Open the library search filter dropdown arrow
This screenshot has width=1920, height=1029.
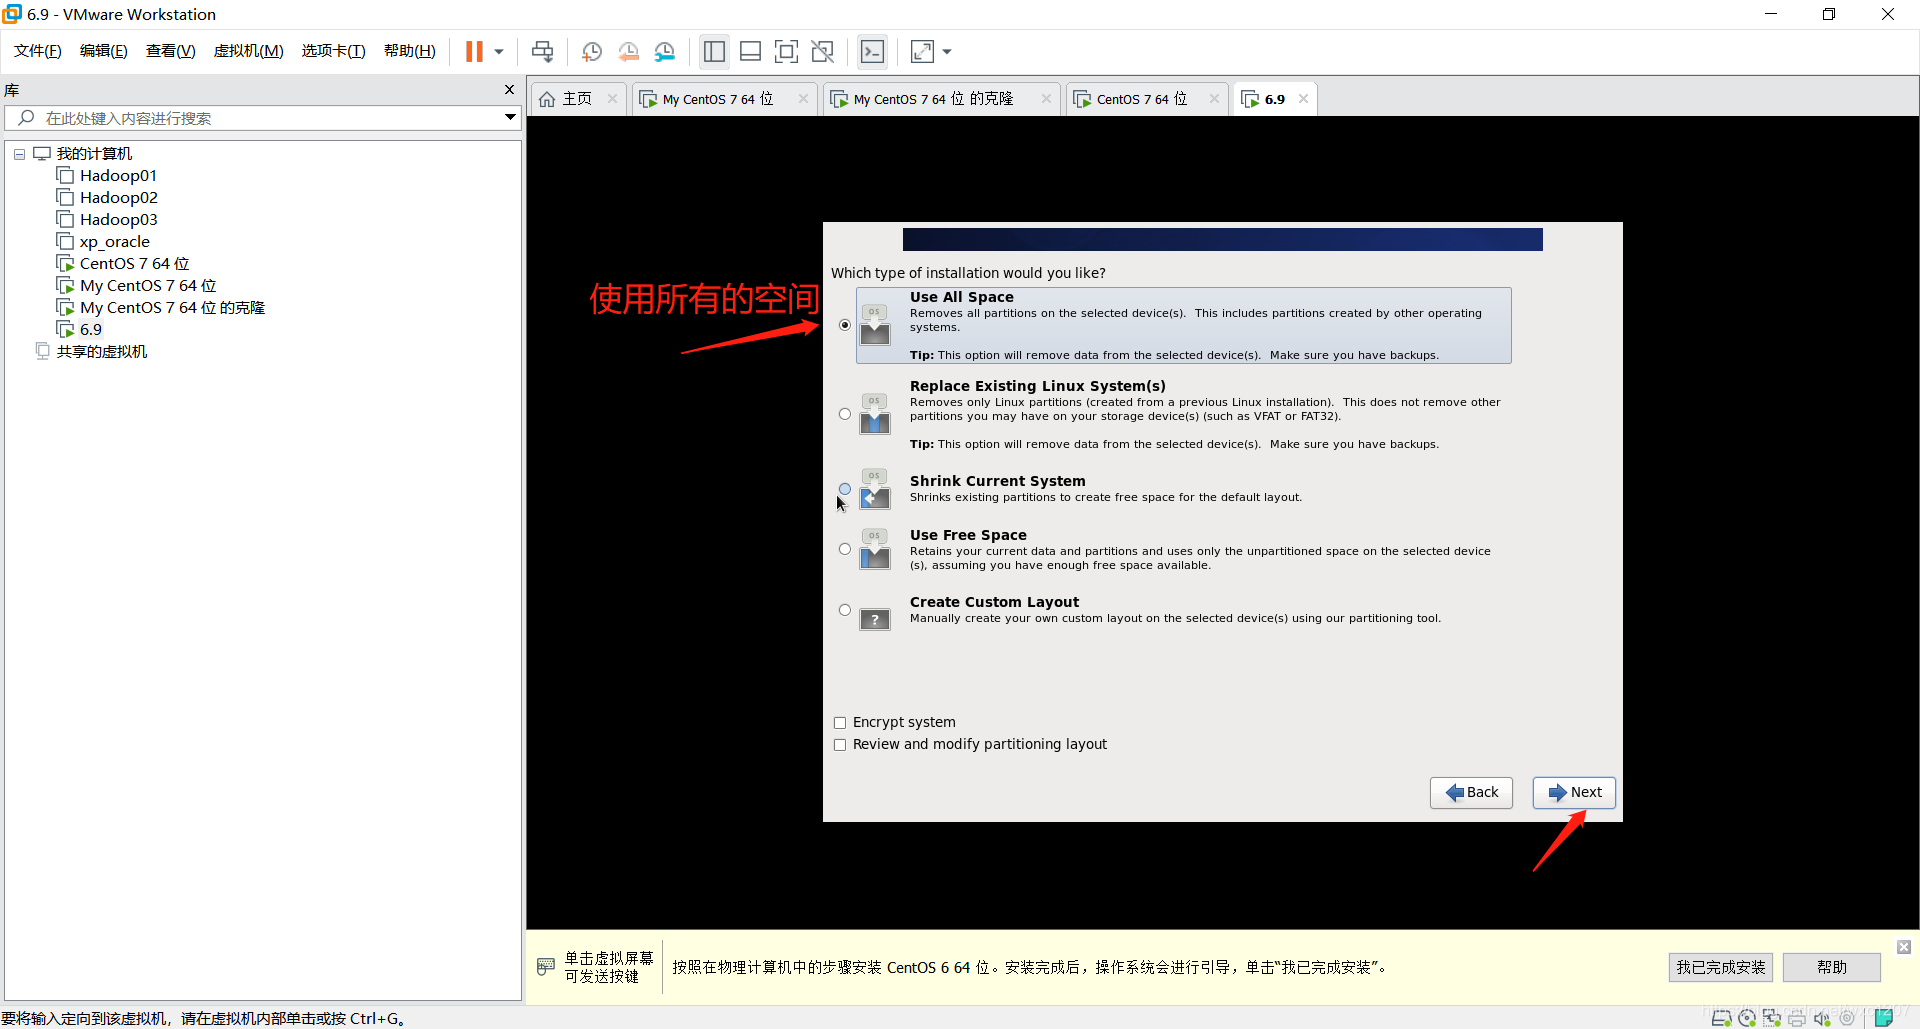[510, 118]
